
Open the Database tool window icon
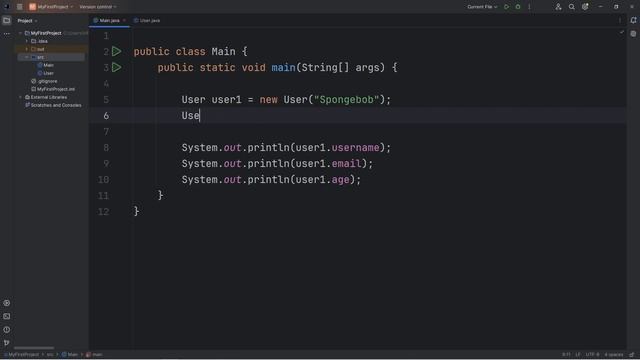[x=633, y=34]
